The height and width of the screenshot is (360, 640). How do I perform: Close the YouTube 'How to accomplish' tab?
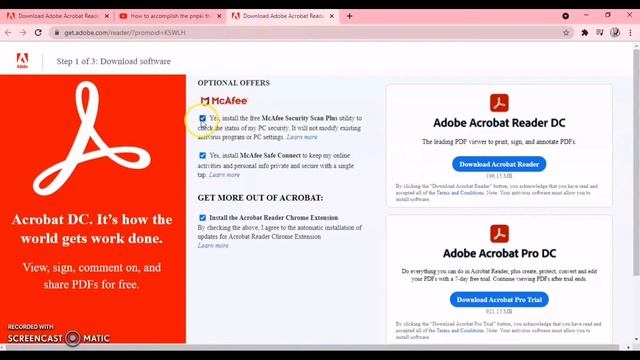[x=219, y=16]
